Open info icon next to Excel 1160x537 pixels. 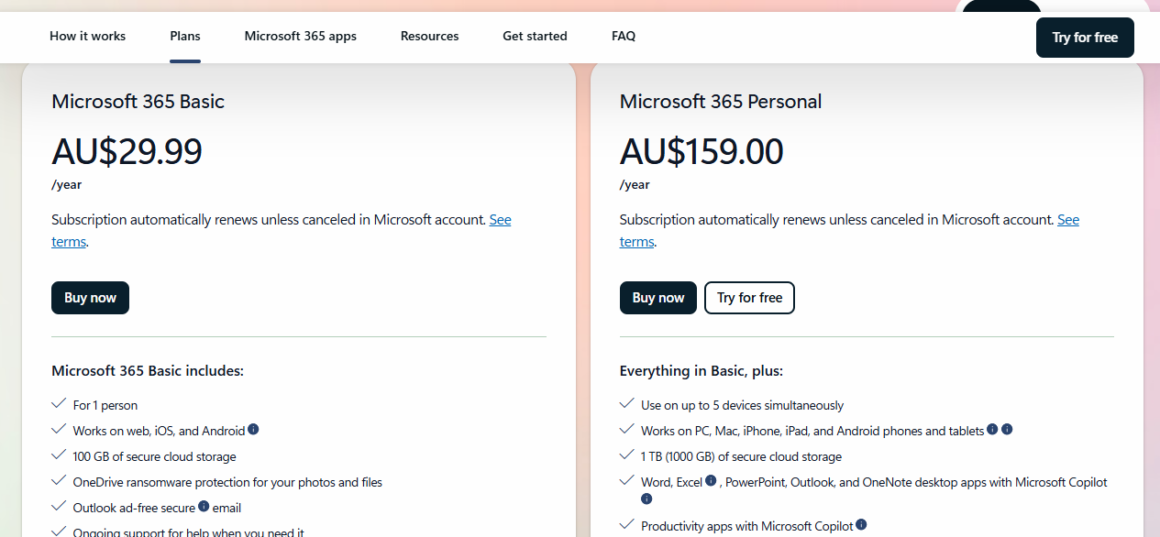[711, 481]
